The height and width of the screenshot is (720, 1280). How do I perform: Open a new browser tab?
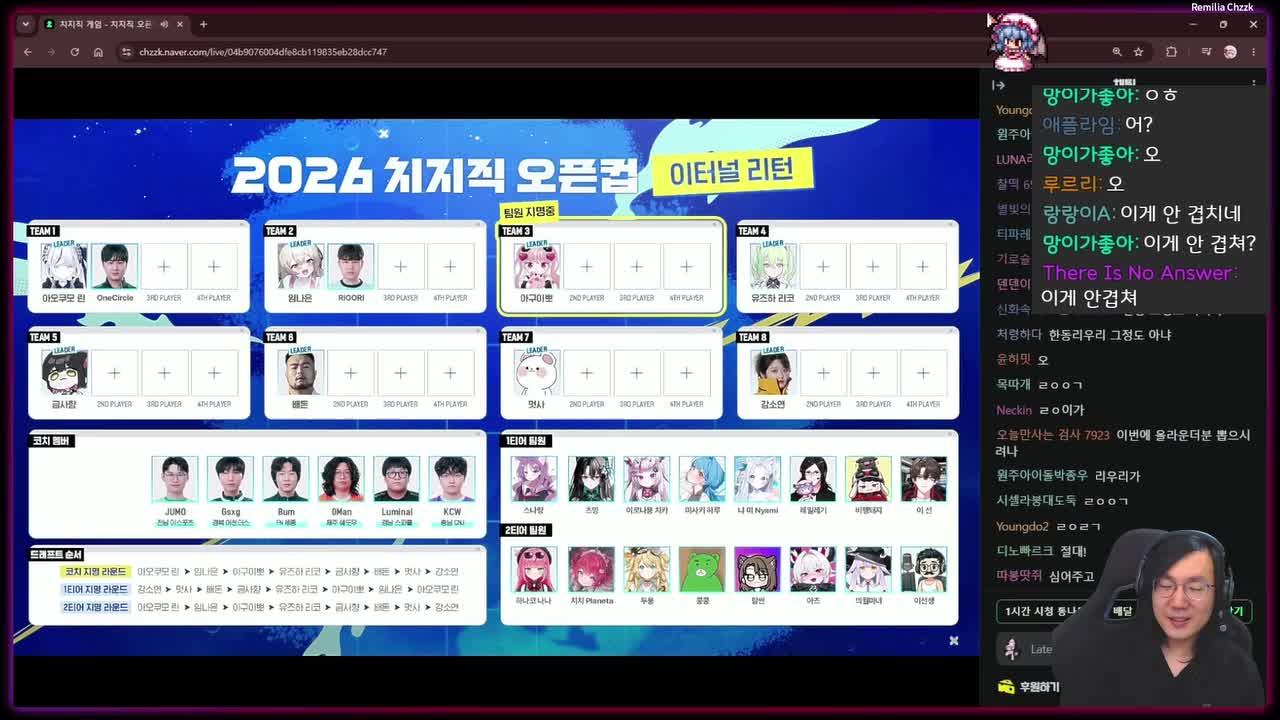[203, 24]
